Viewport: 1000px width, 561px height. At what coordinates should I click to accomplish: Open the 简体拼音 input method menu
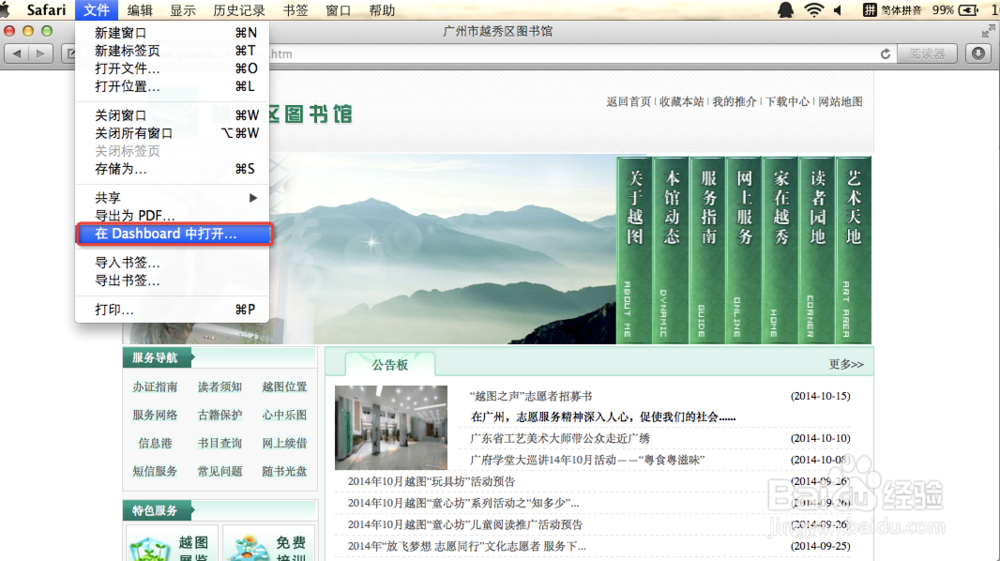[x=892, y=10]
